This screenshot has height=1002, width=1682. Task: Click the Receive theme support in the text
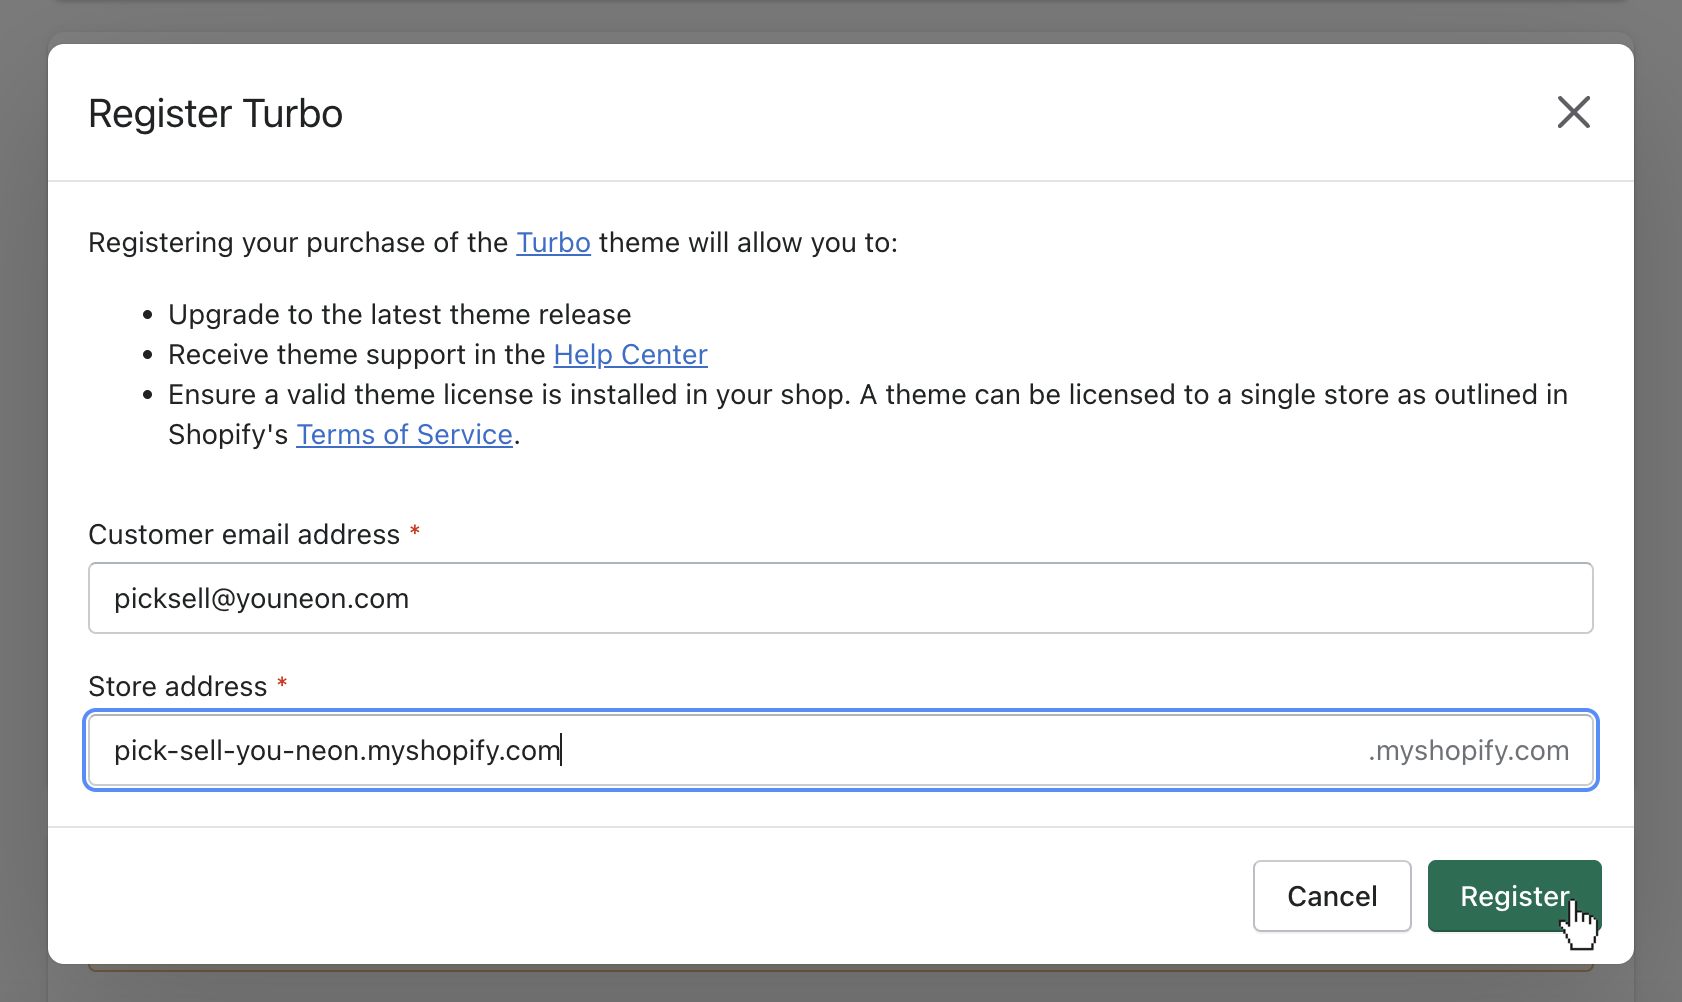[356, 355]
